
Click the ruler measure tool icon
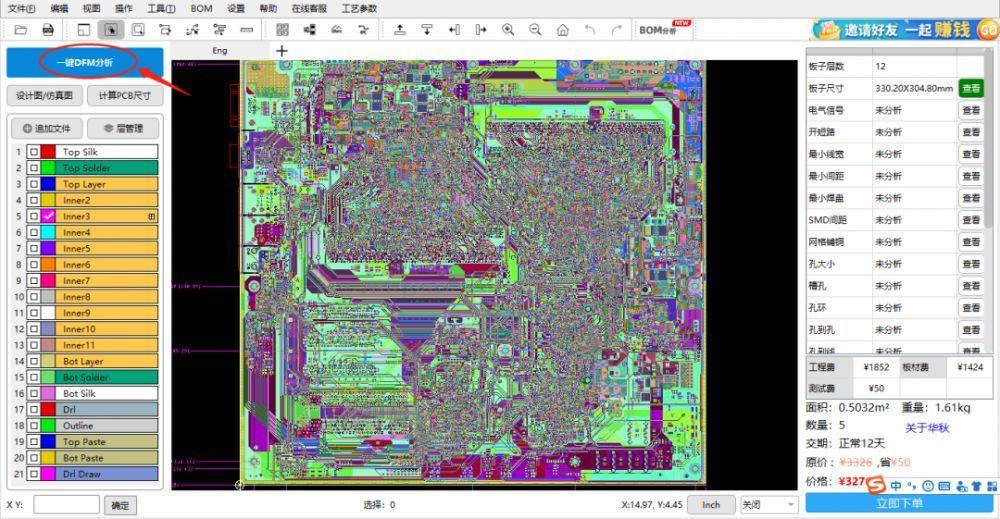(247, 30)
